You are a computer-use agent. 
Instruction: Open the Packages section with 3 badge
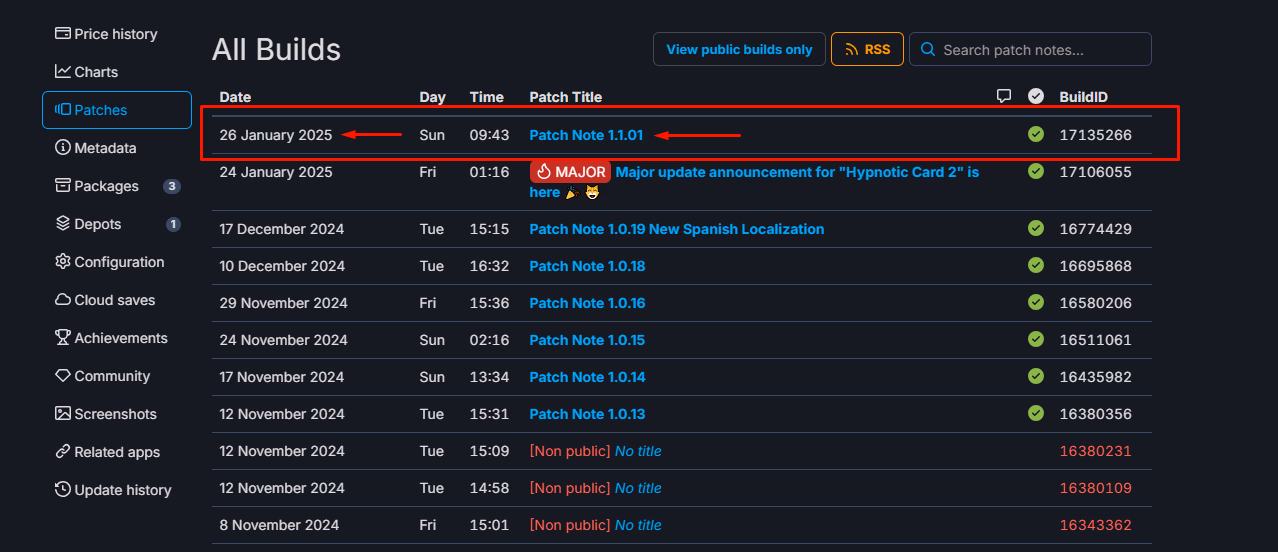[x=106, y=186]
